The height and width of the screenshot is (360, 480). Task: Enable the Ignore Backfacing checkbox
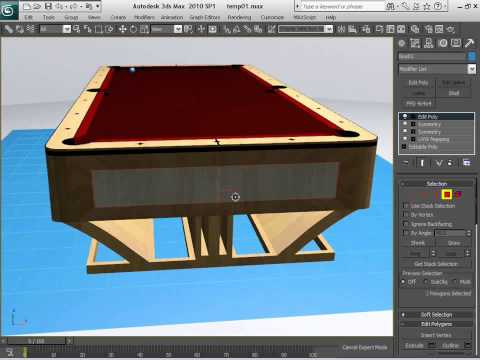tap(406, 224)
